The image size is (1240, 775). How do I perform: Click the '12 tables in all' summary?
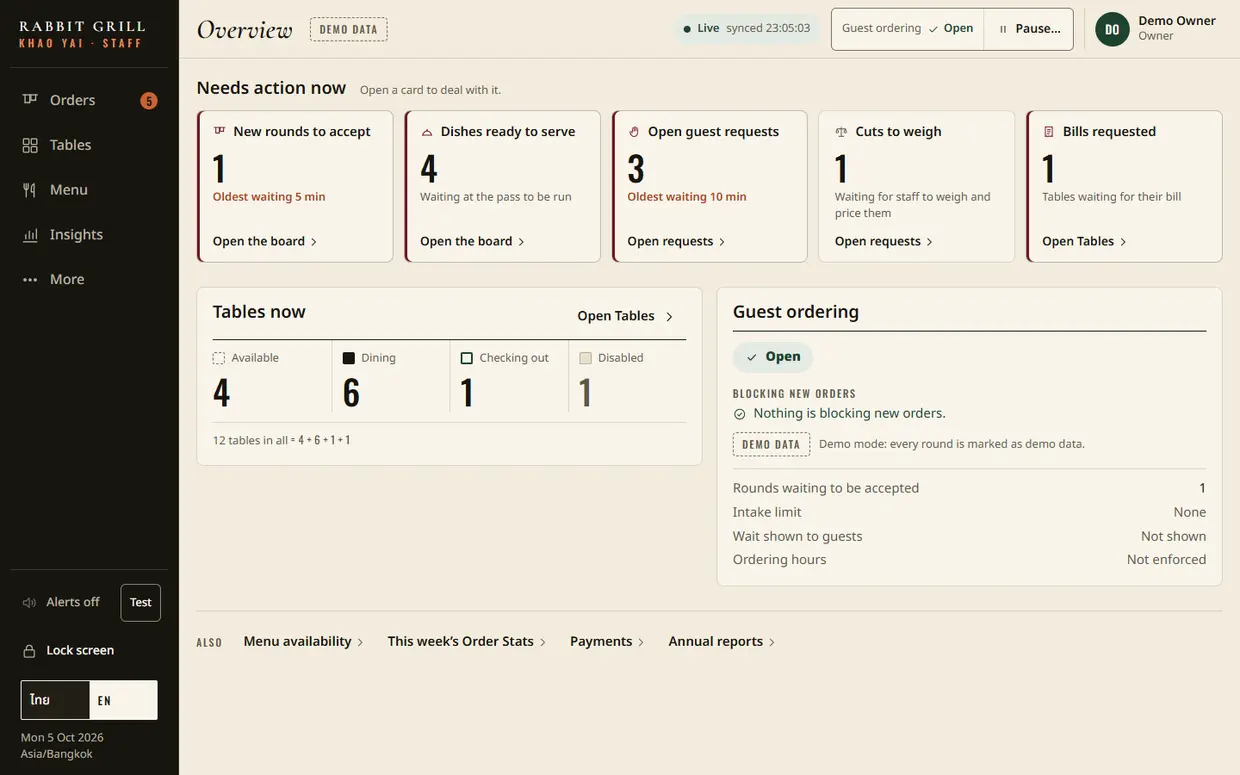281,440
